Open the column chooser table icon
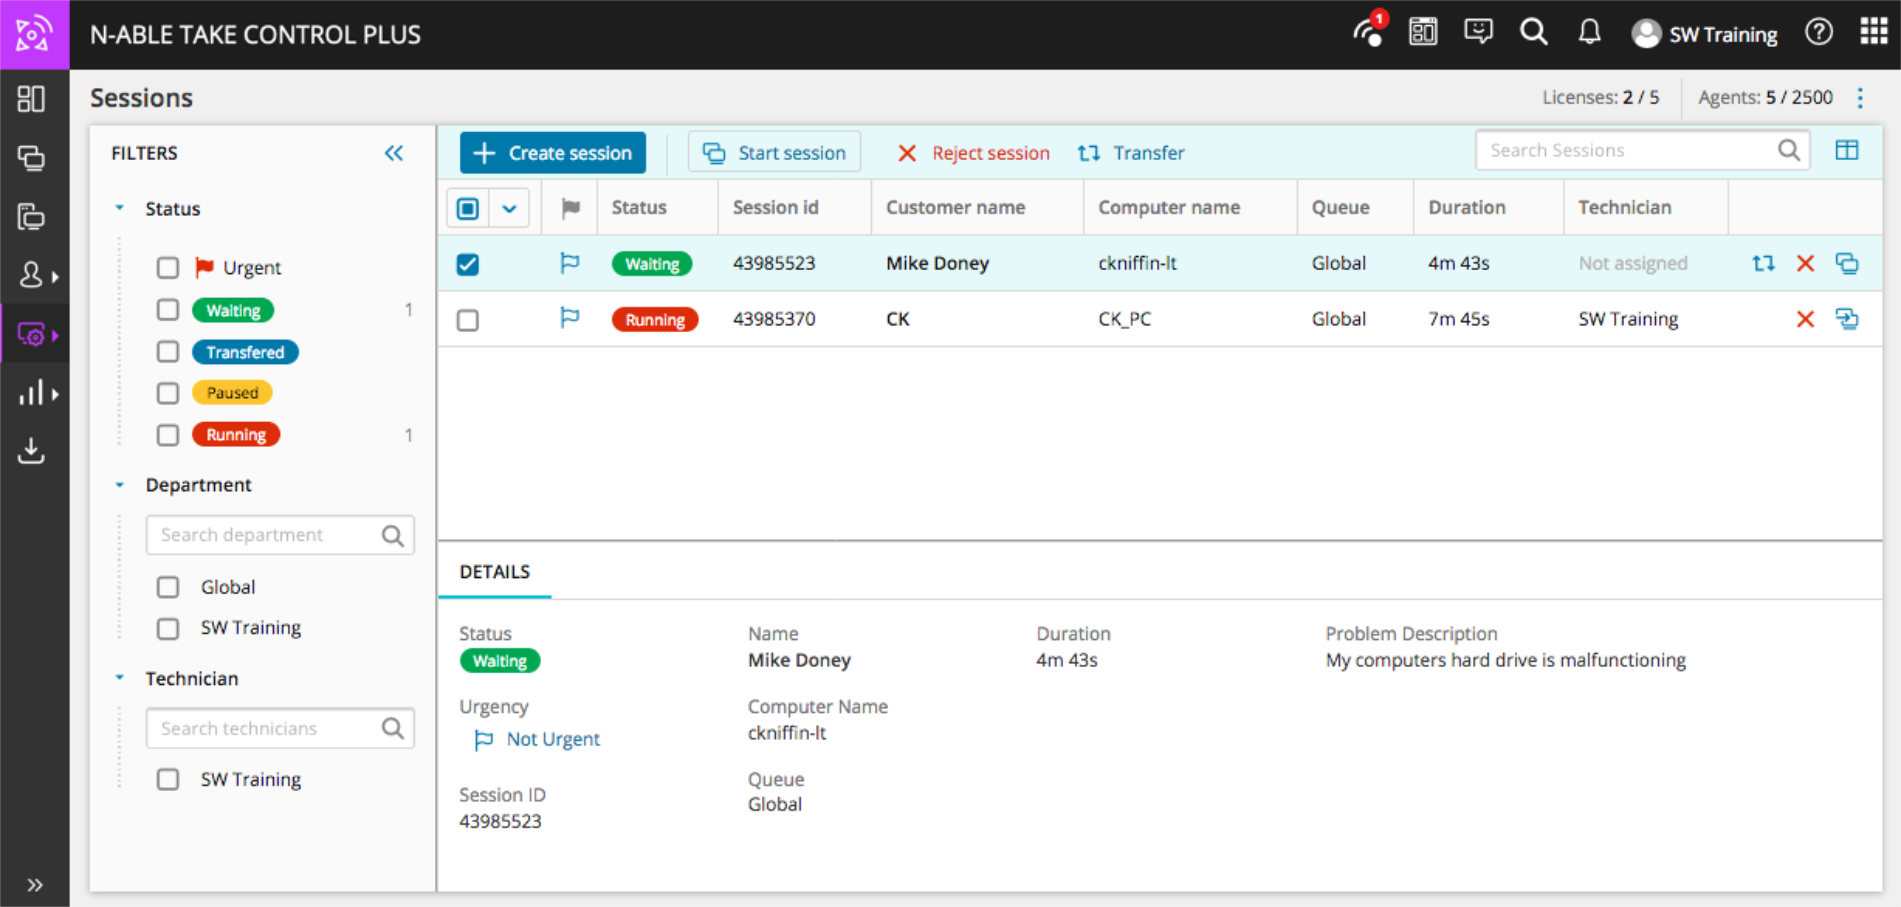This screenshot has width=1901, height=907. click(1847, 150)
